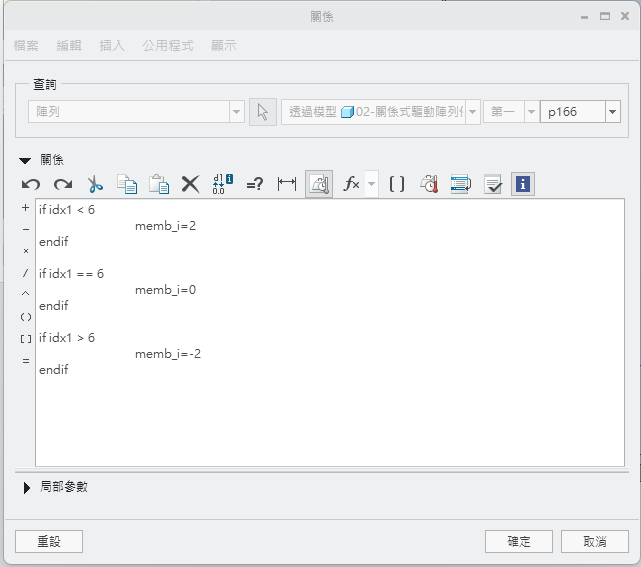Click the Delete X icon in toolbar
Screen dimensions: 641x567
pos(190,184)
